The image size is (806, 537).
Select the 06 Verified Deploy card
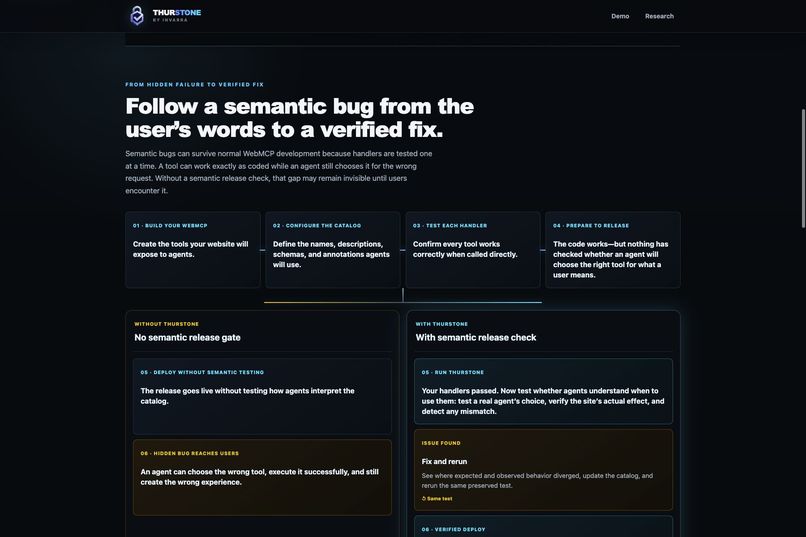pyautogui.click(x=543, y=527)
